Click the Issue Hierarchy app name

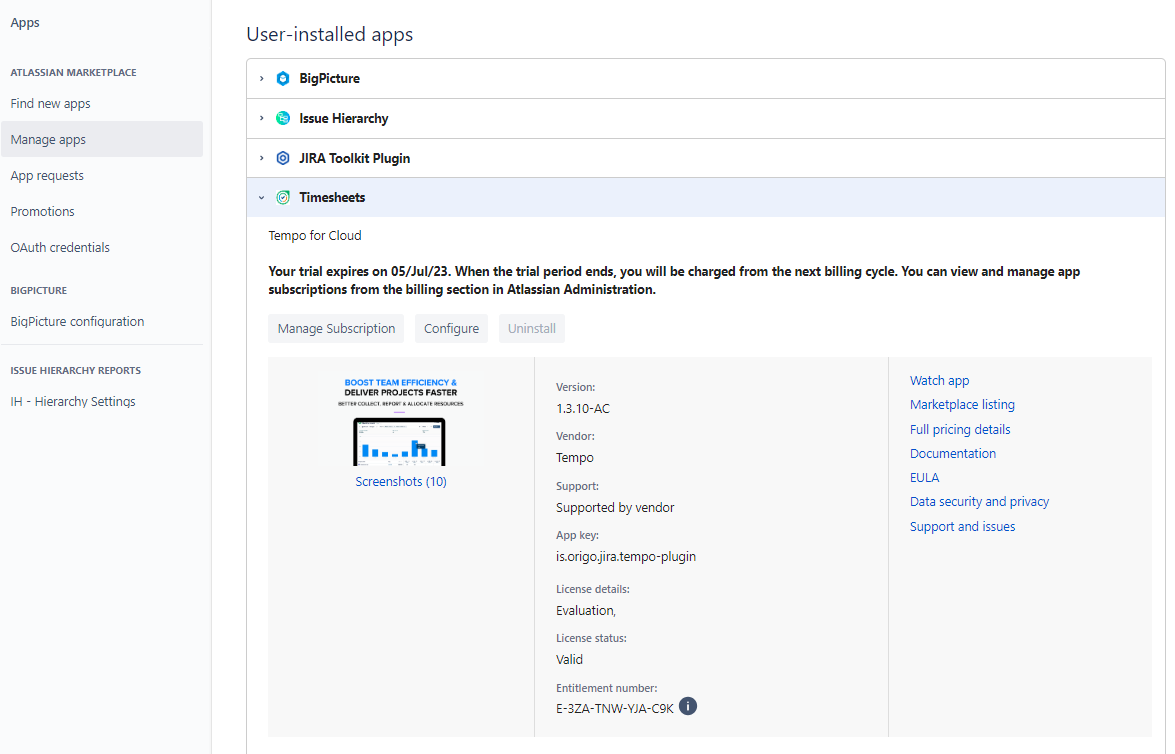point(343,118)
